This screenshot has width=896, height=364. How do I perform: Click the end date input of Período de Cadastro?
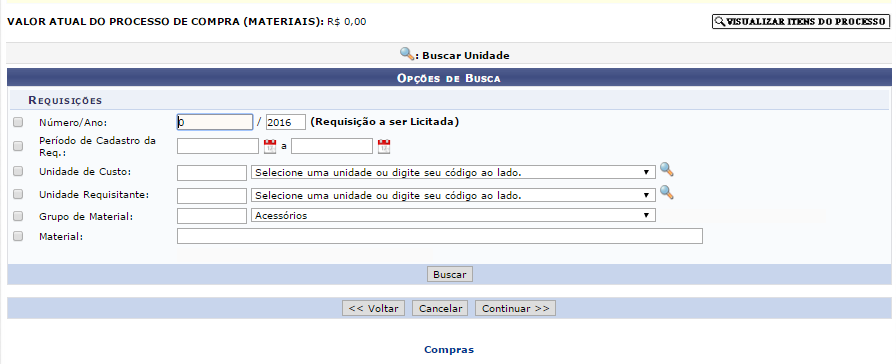click(x=332, y=146)
